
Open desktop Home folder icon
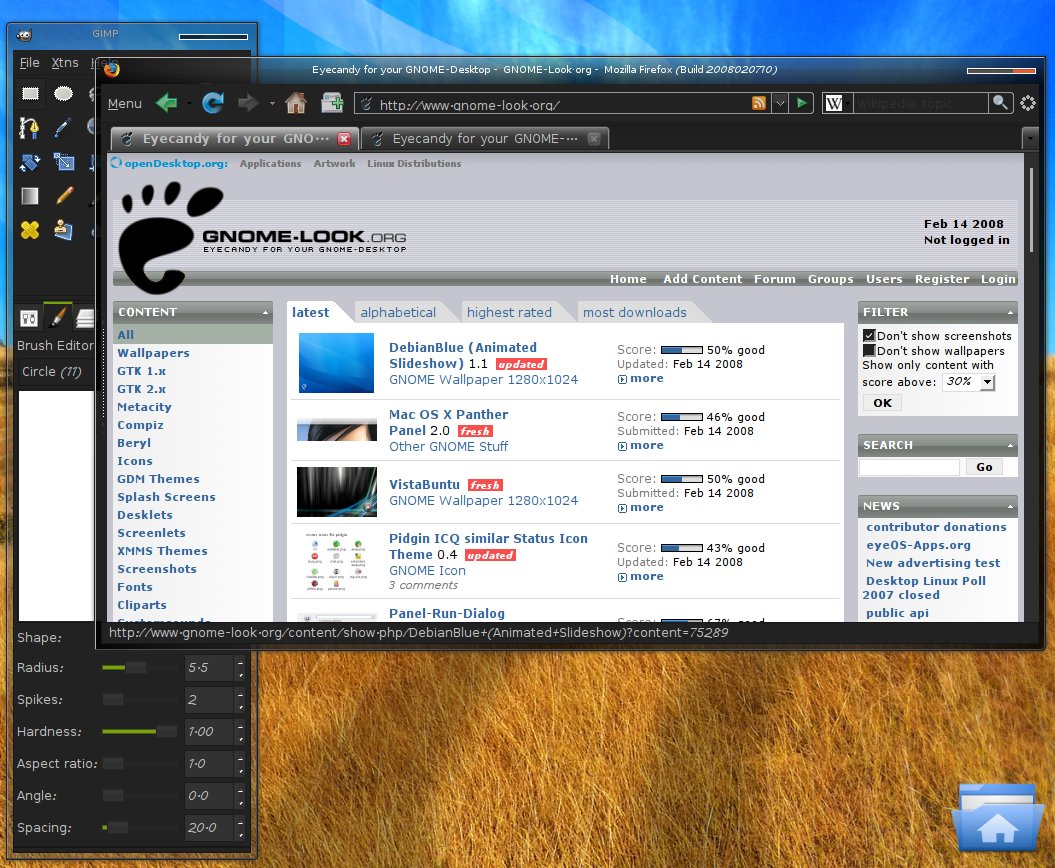click(997, 817)
